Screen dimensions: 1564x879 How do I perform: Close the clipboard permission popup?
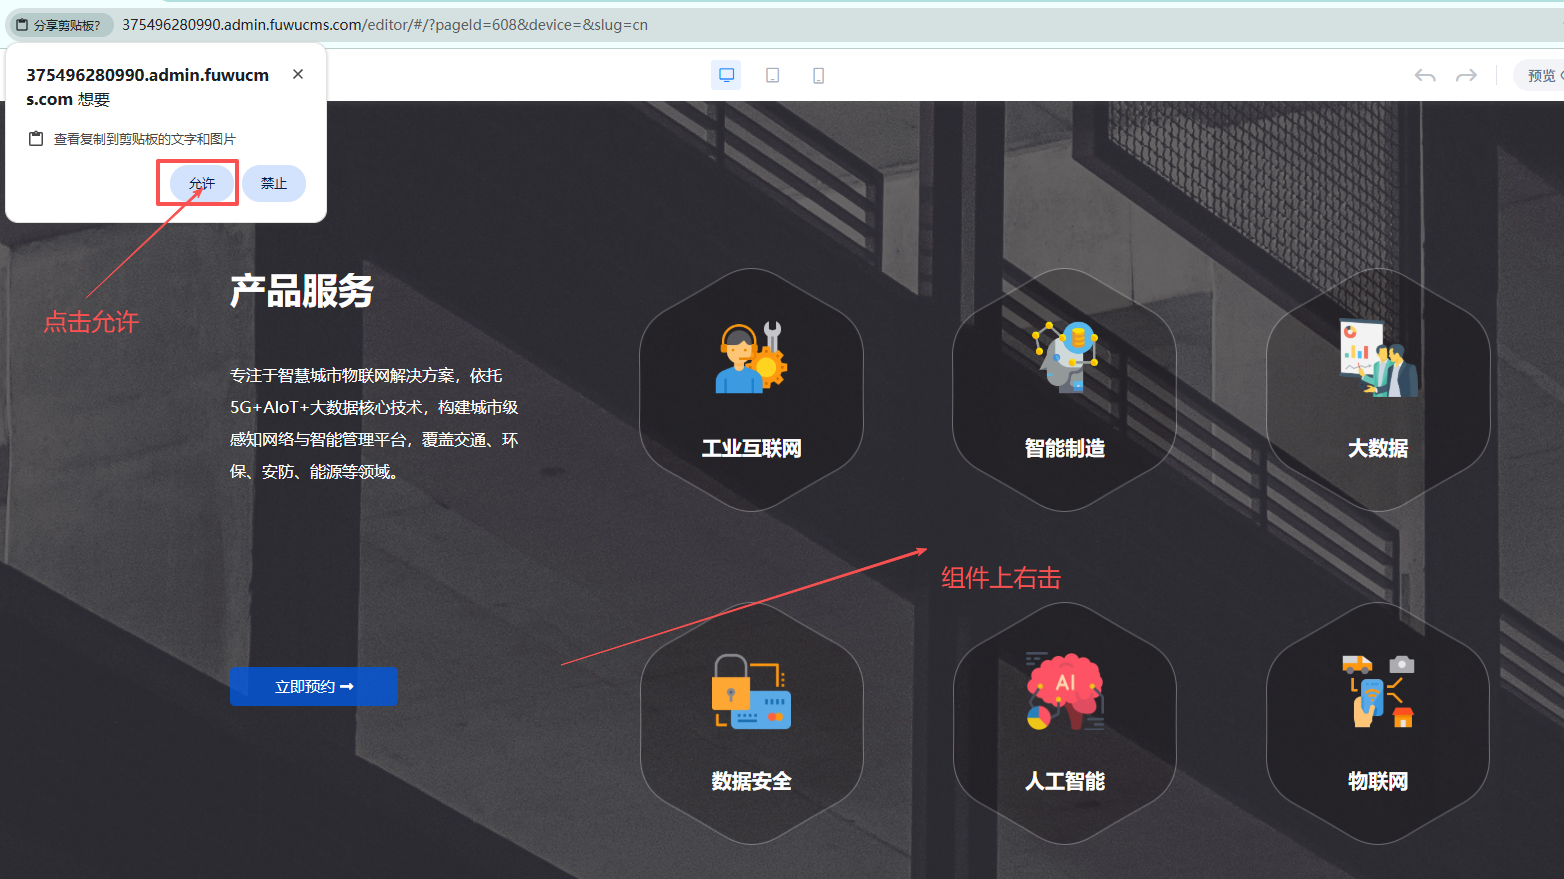(x=298, y=74)
